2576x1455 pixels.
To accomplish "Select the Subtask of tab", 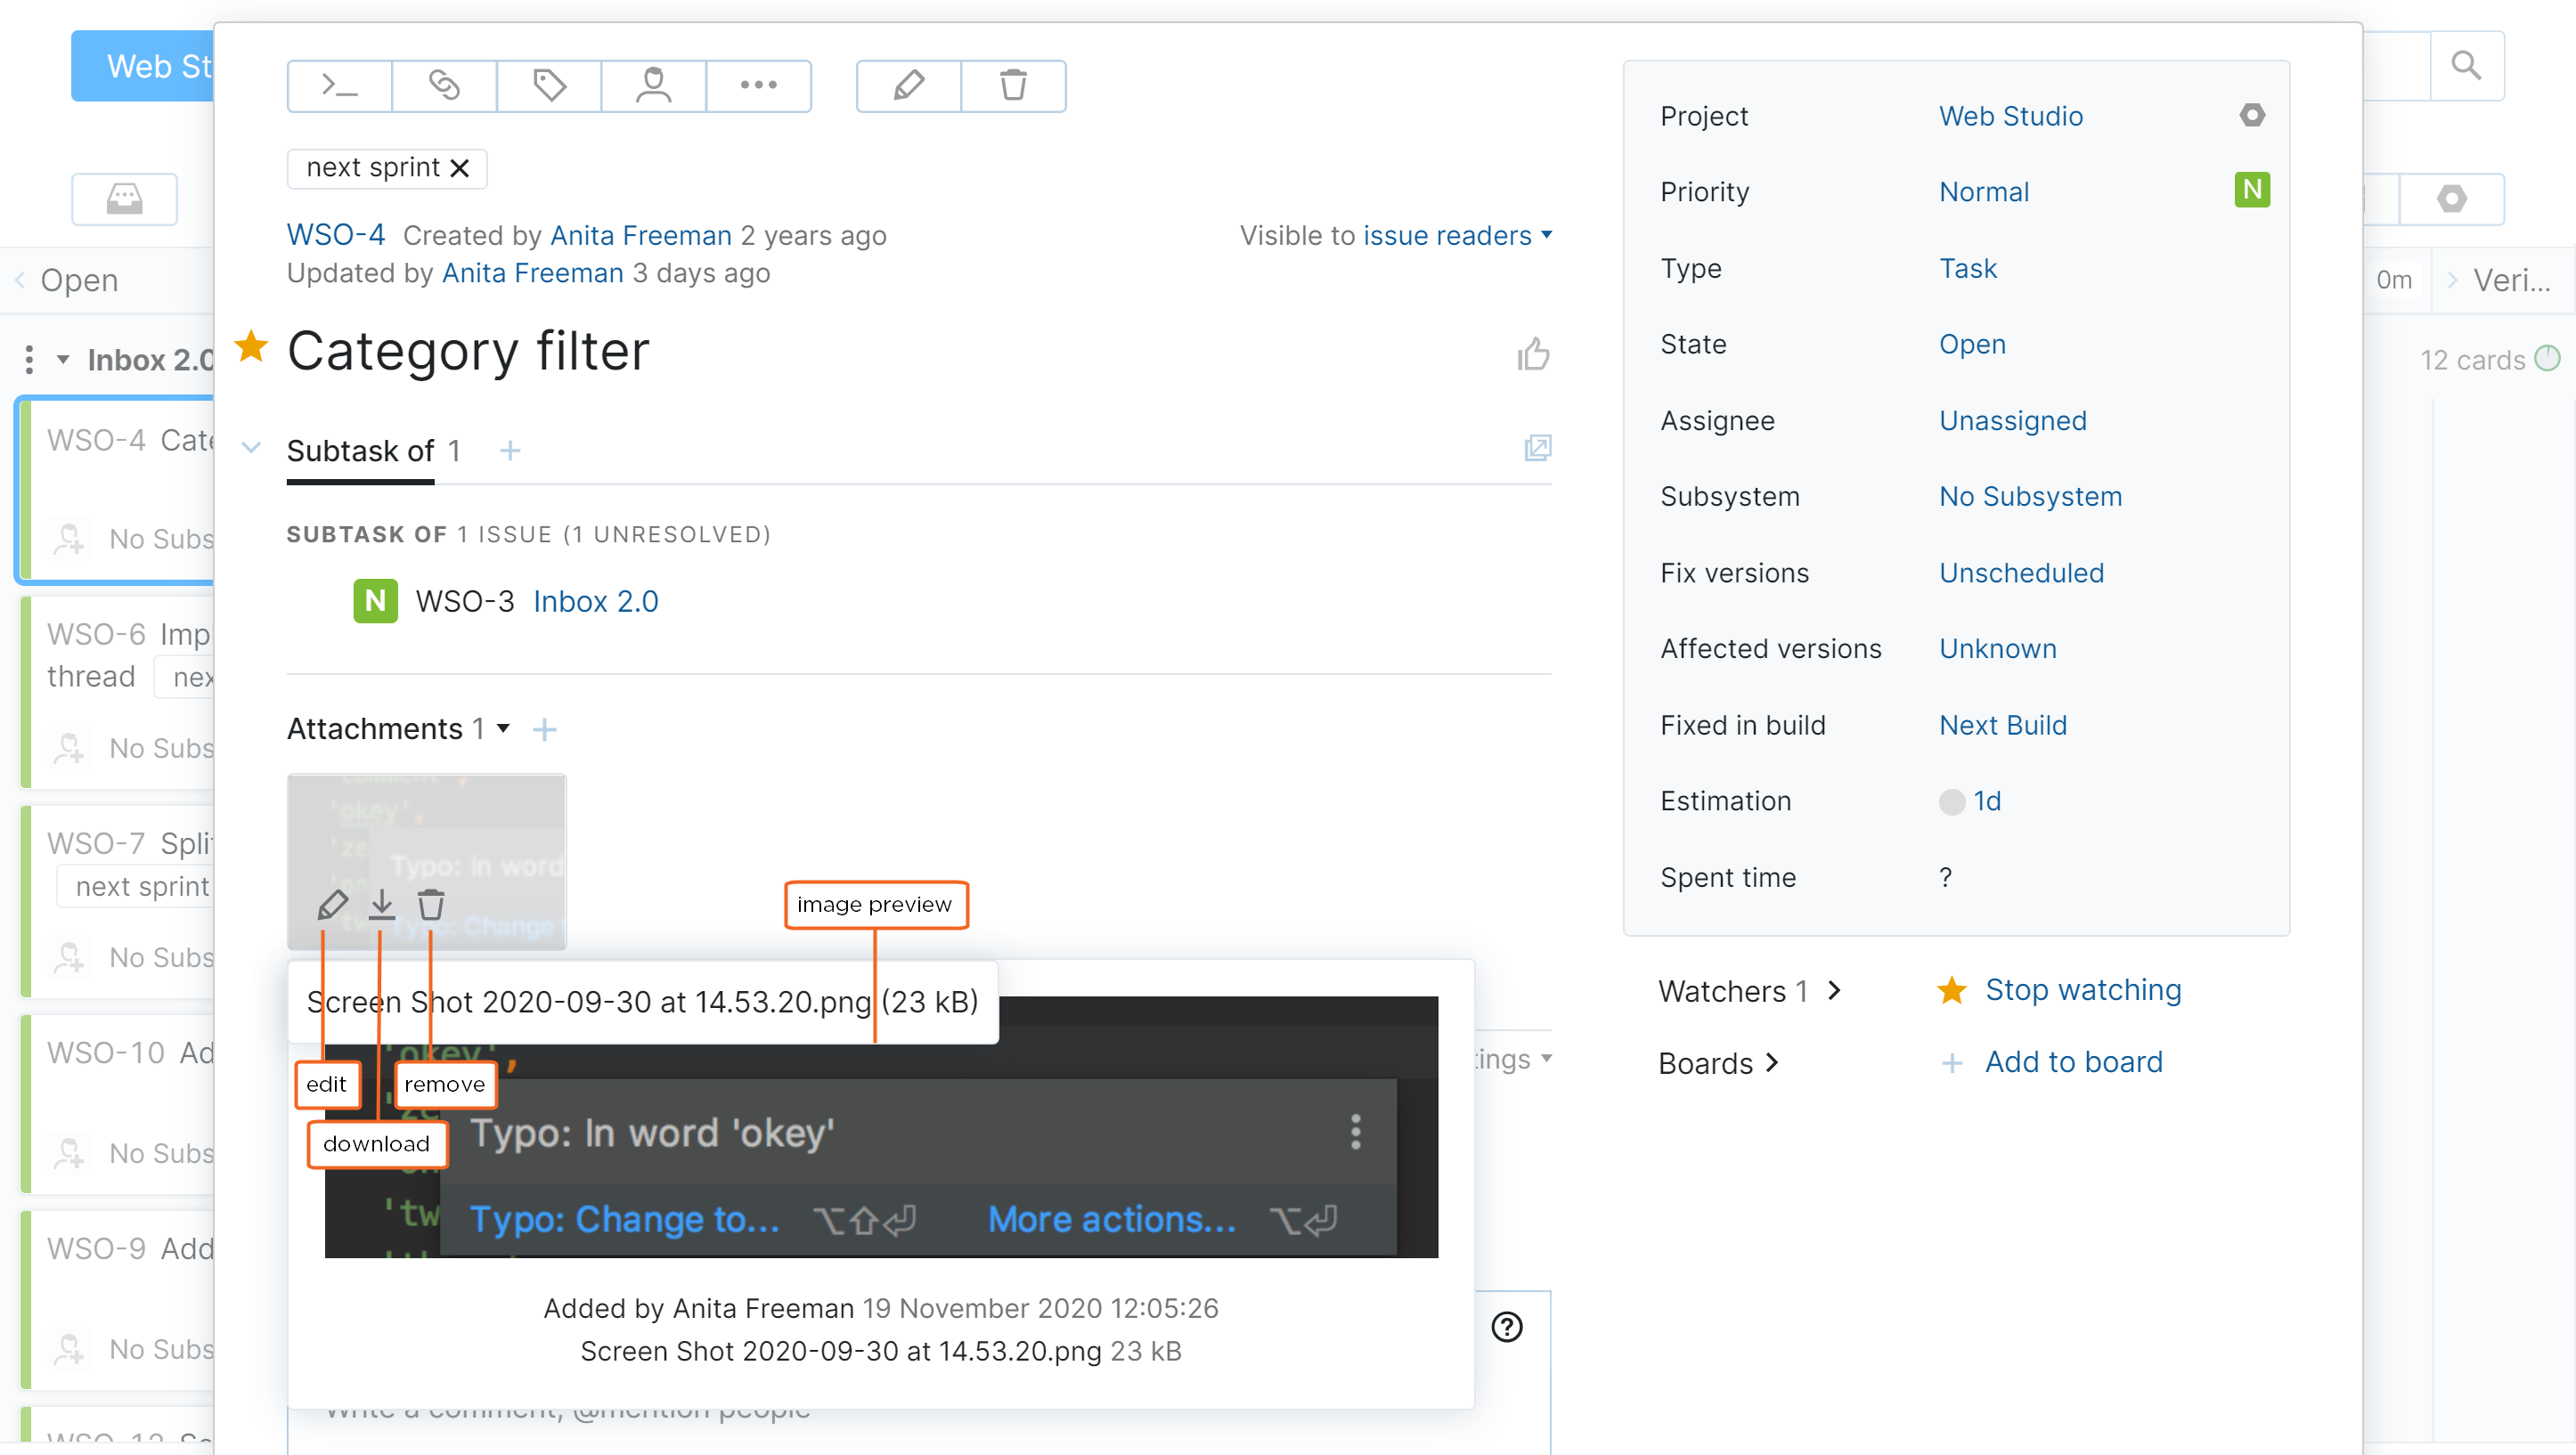I will click(360, 451).
